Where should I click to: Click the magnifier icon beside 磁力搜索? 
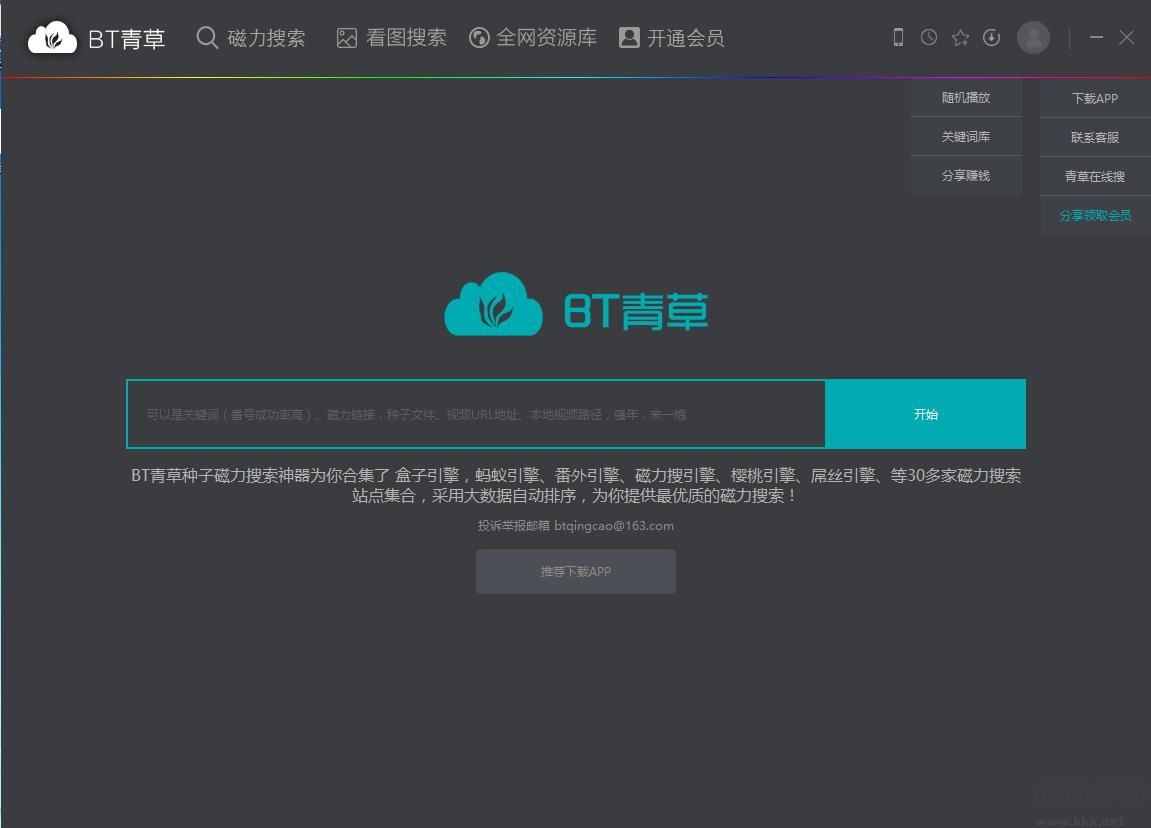(207, 38)
